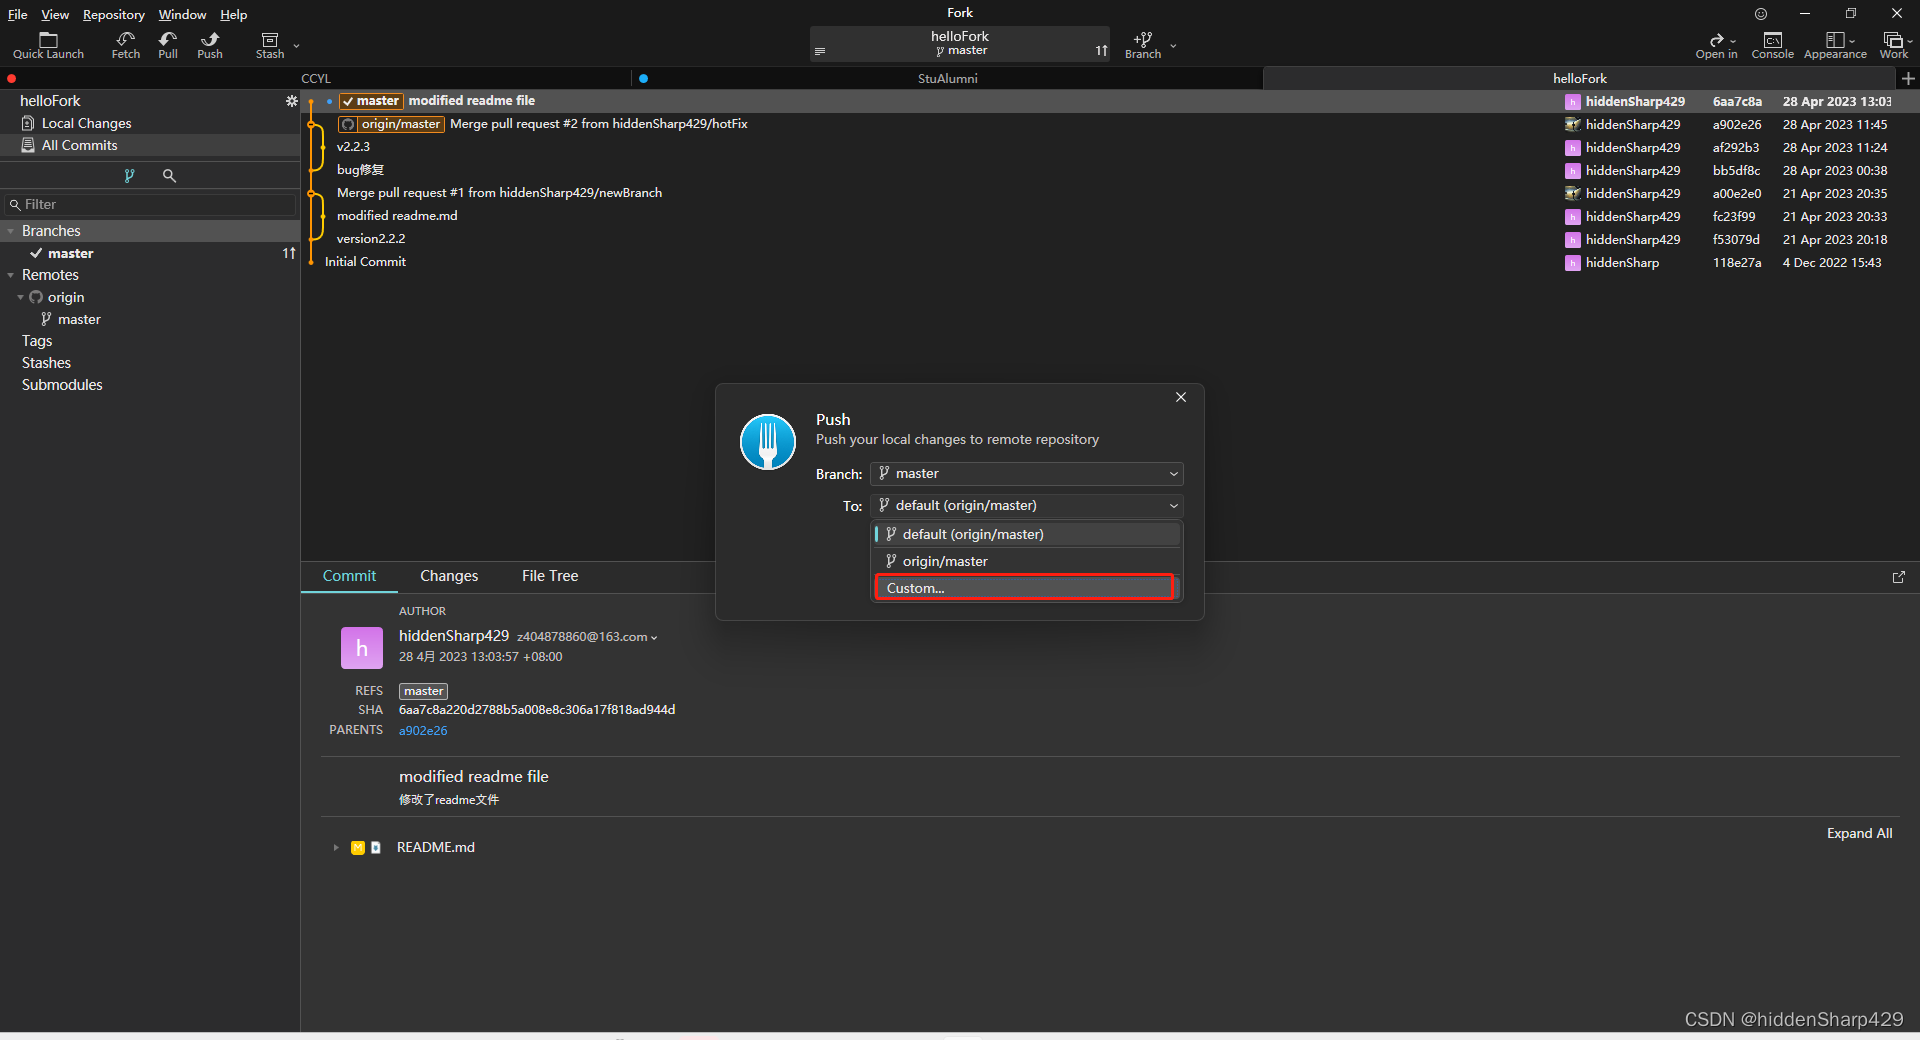Click the Quick Launch toolbar icon

pos(48,45)
